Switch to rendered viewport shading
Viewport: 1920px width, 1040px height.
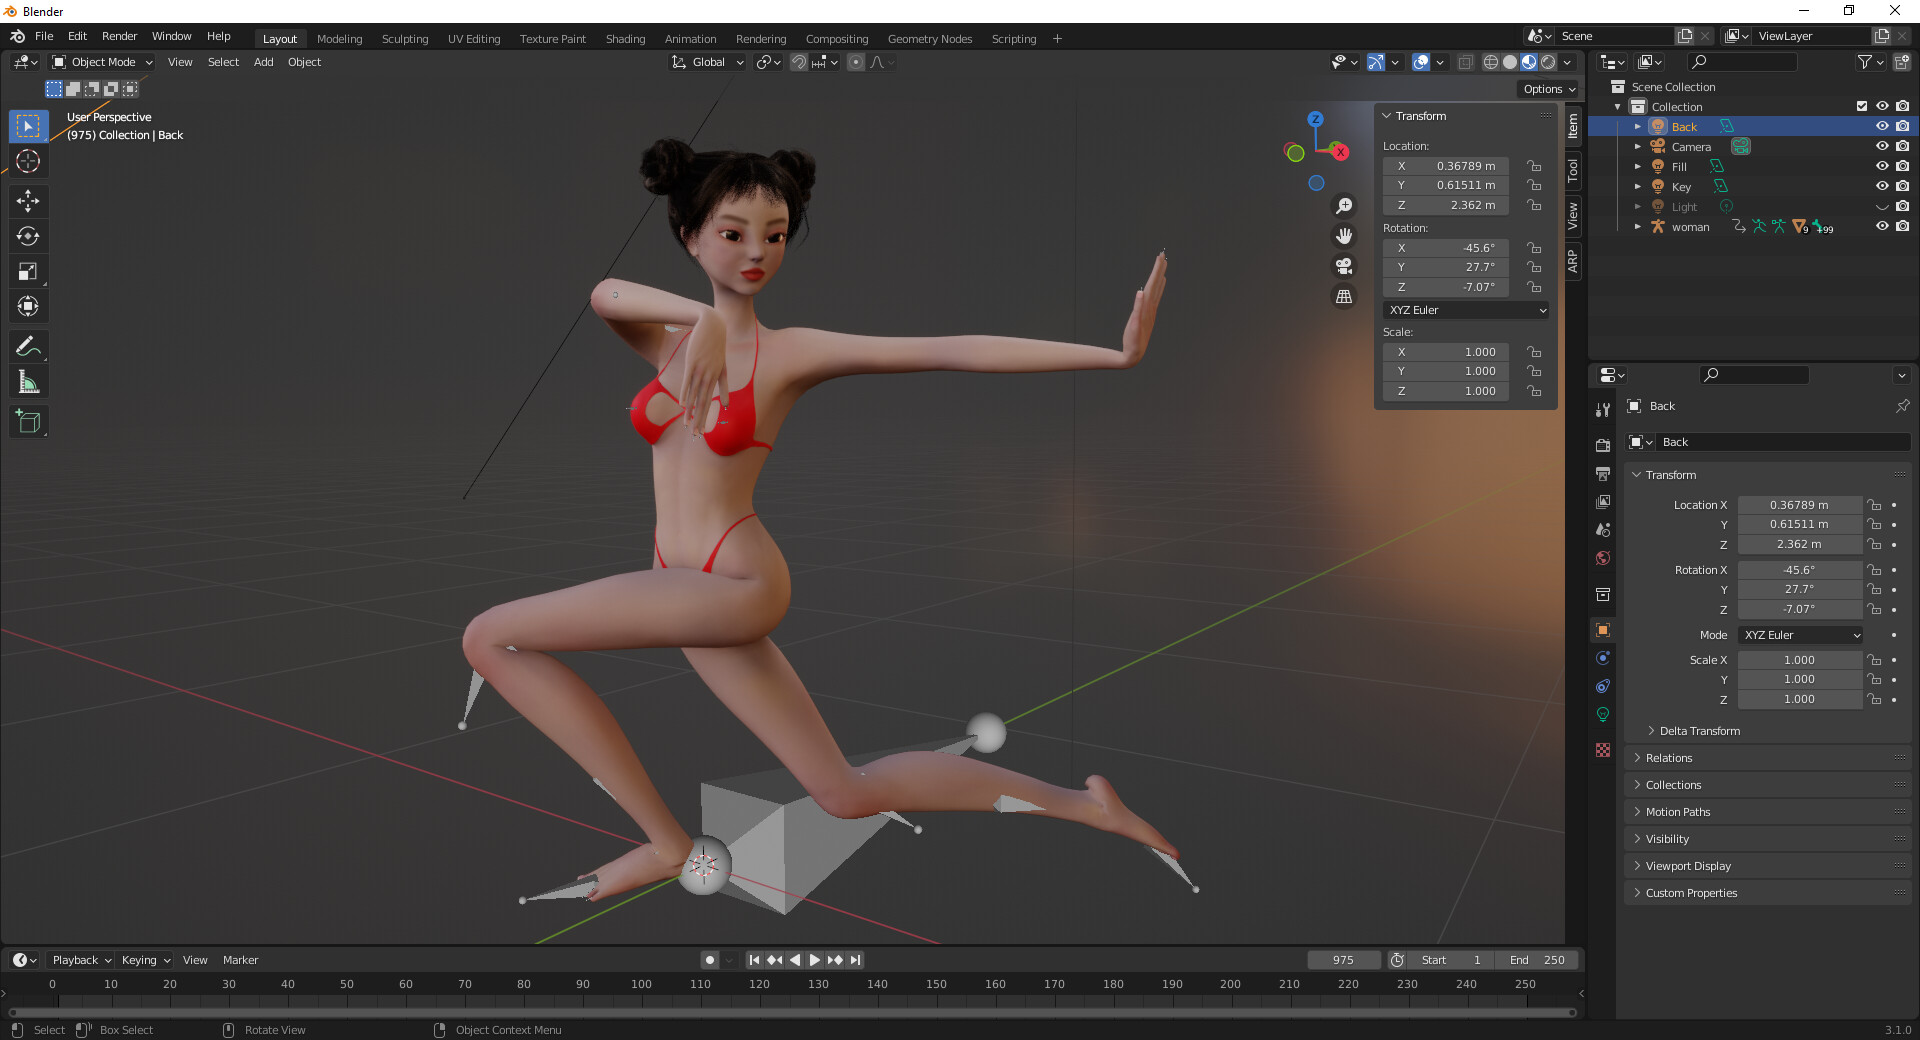click(1550, 61)
